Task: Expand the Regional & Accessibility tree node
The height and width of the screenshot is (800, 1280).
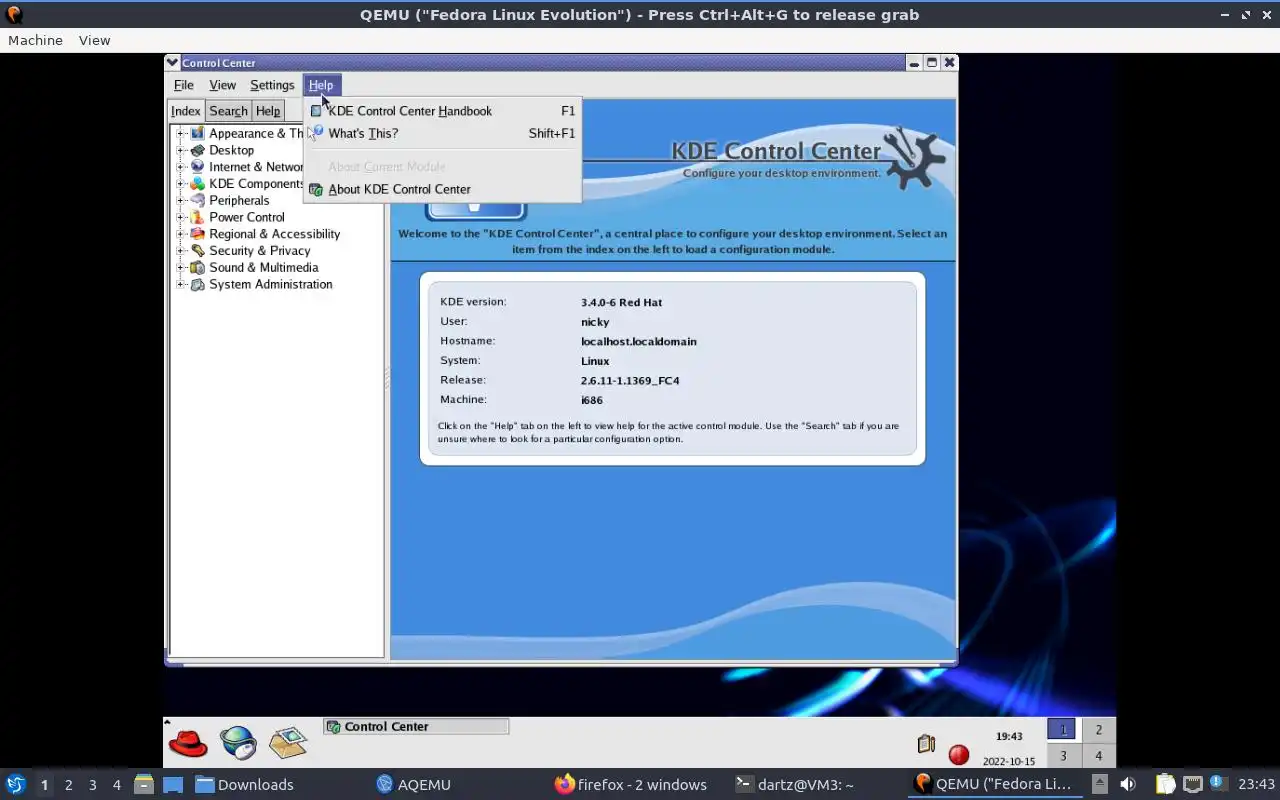Action: 181,234
